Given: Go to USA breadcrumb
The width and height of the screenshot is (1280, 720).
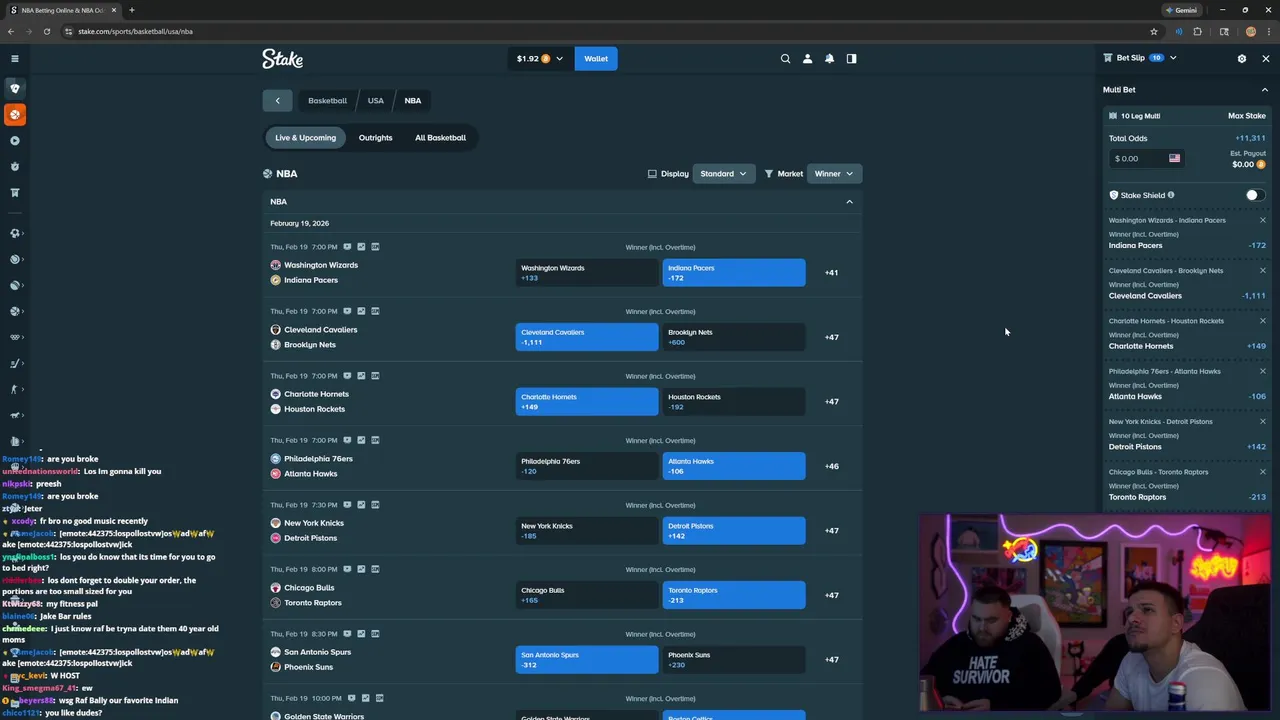Looking at the screenshot, I should [x=375, y=101].
